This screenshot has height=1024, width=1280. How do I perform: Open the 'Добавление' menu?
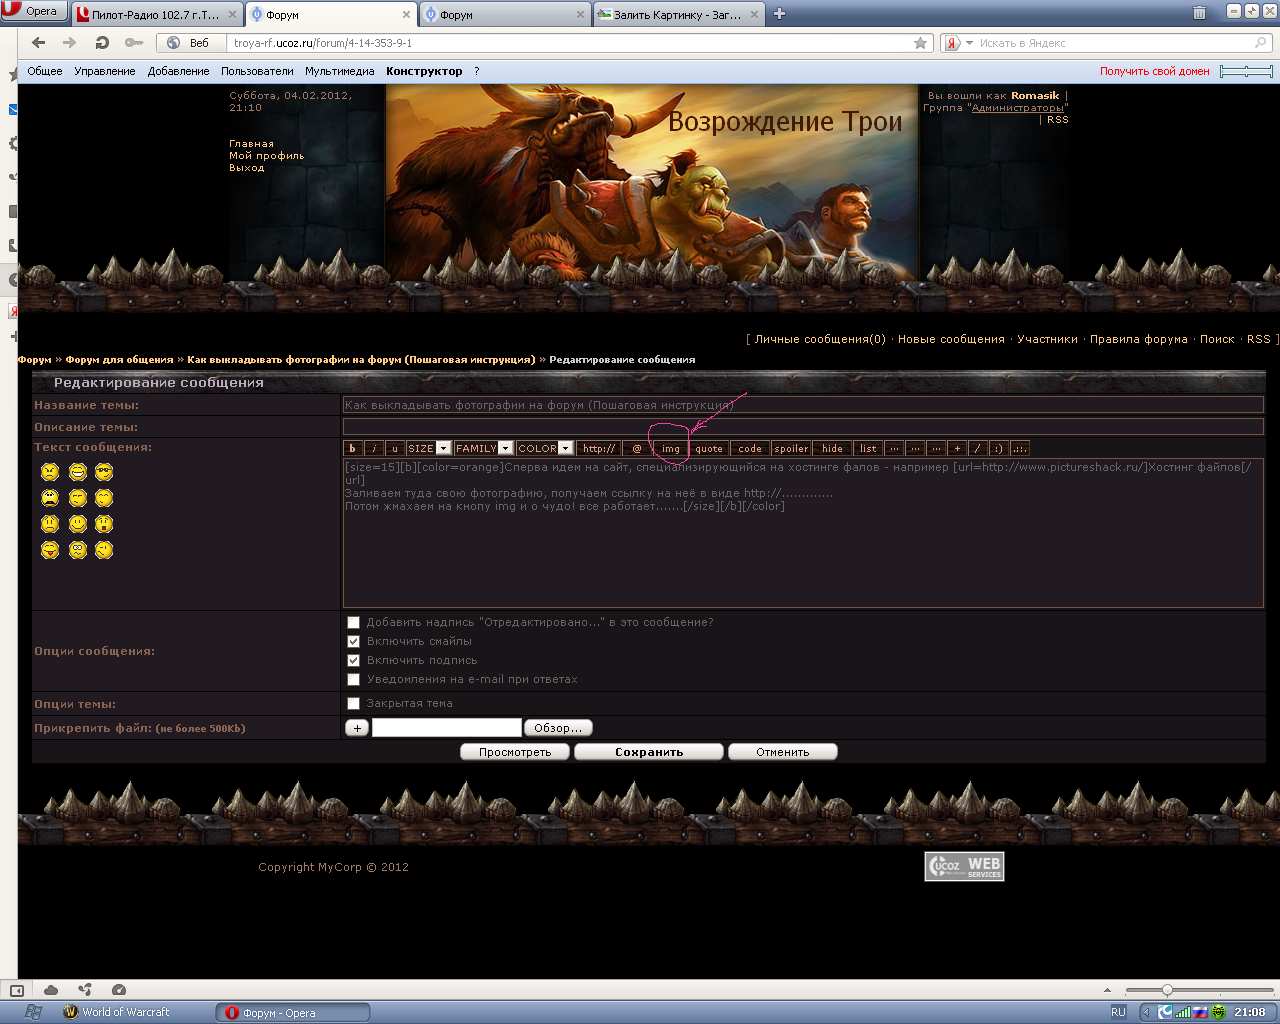[x=178, y=71]
